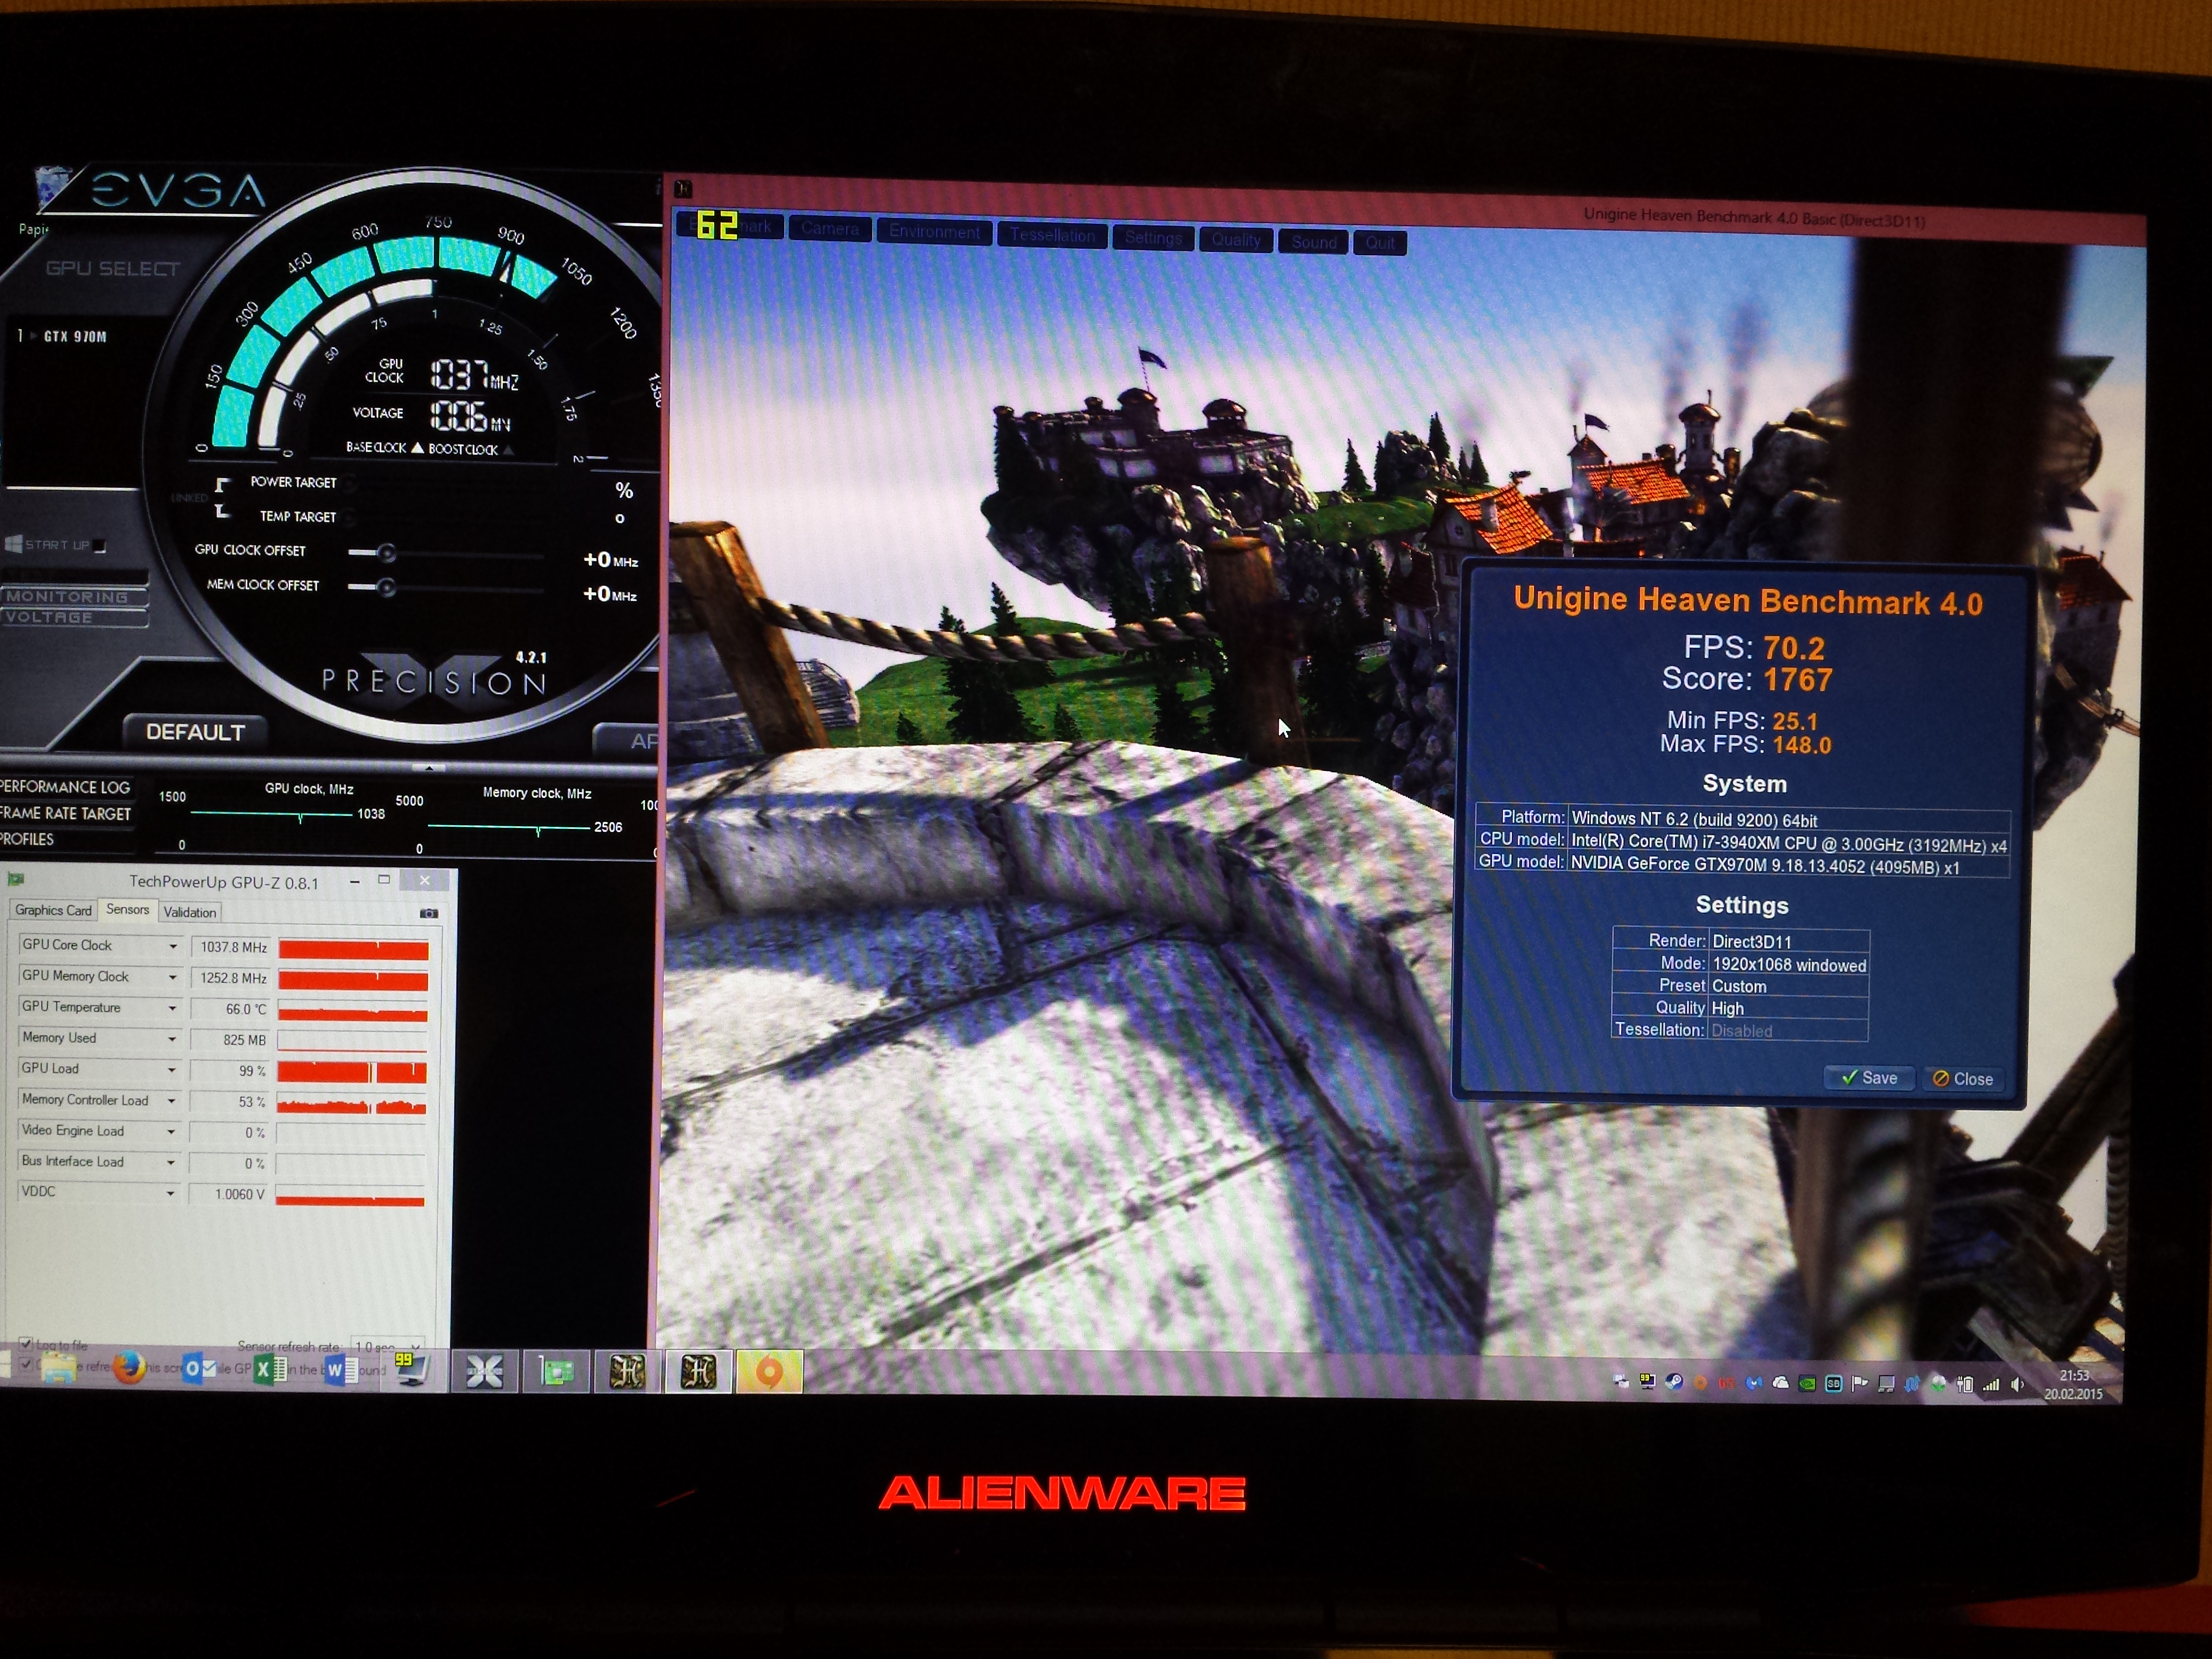Screen dimensions: 2212x1659
Task: Click the Steam tray icon
Action: (x=1674, y=1382)
